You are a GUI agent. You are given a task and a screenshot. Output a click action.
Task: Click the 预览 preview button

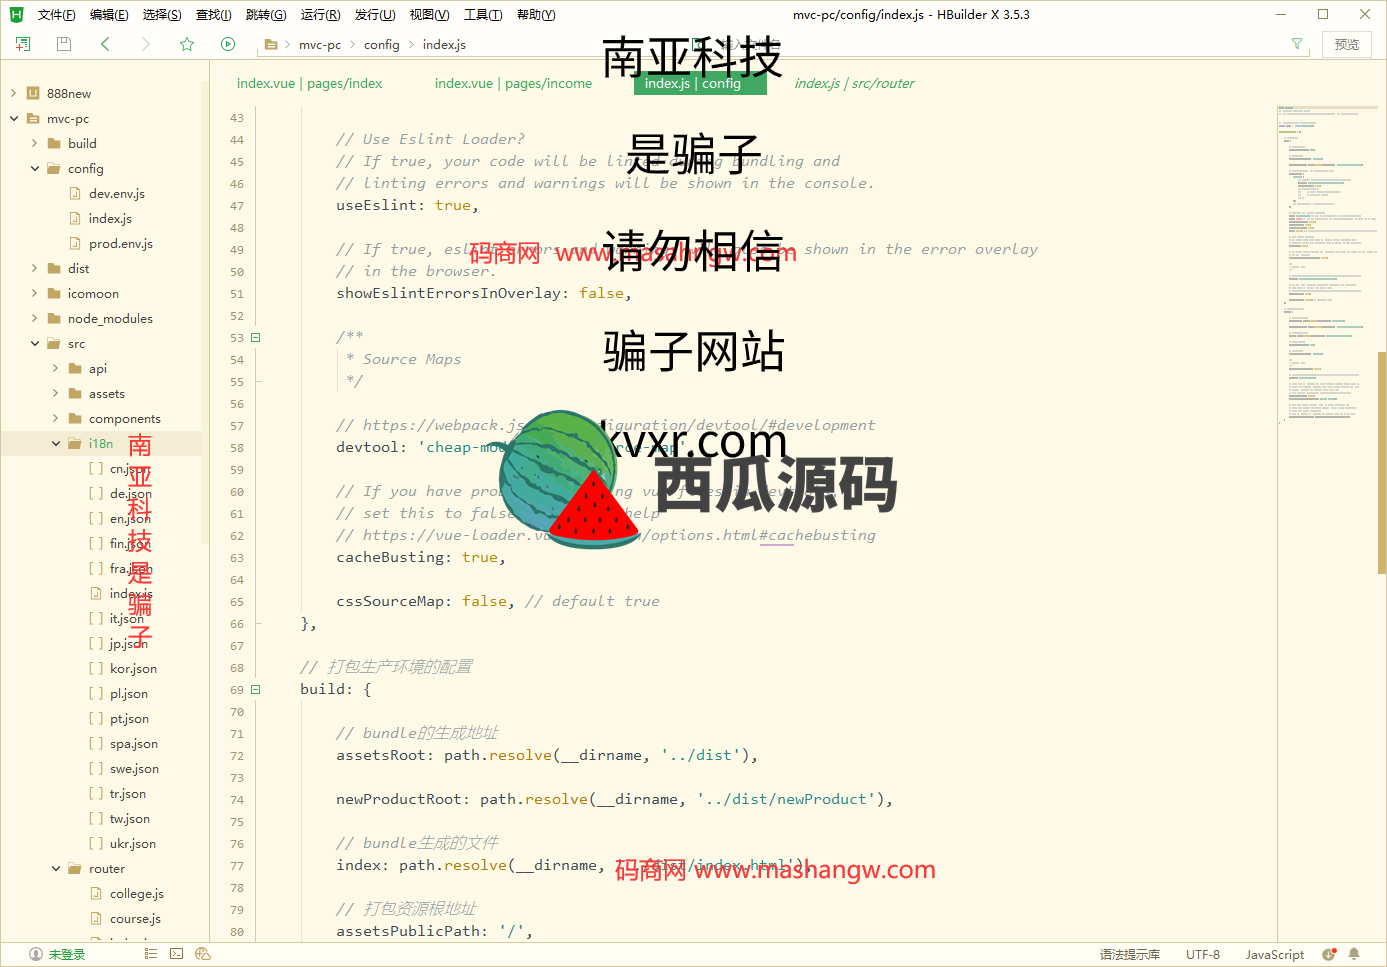coord(1347,44)
